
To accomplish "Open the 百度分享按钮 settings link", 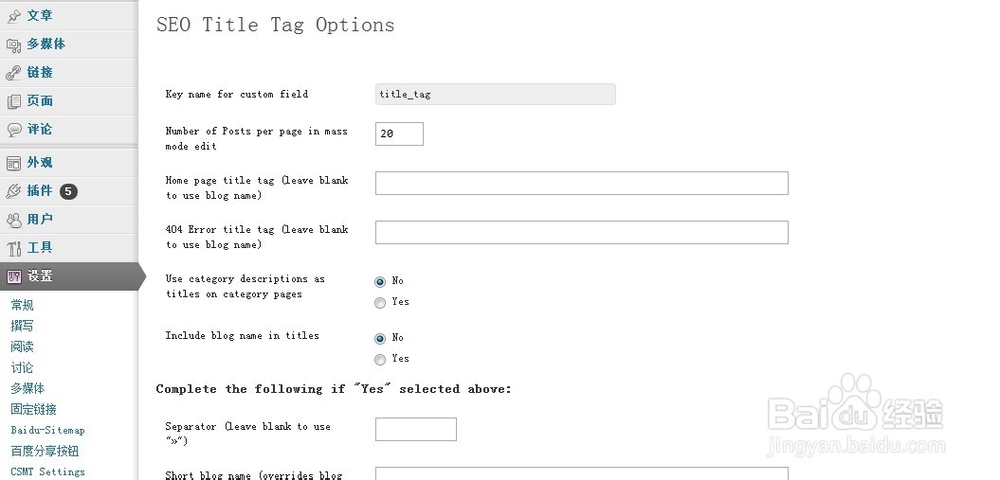I will coord(45,451).
